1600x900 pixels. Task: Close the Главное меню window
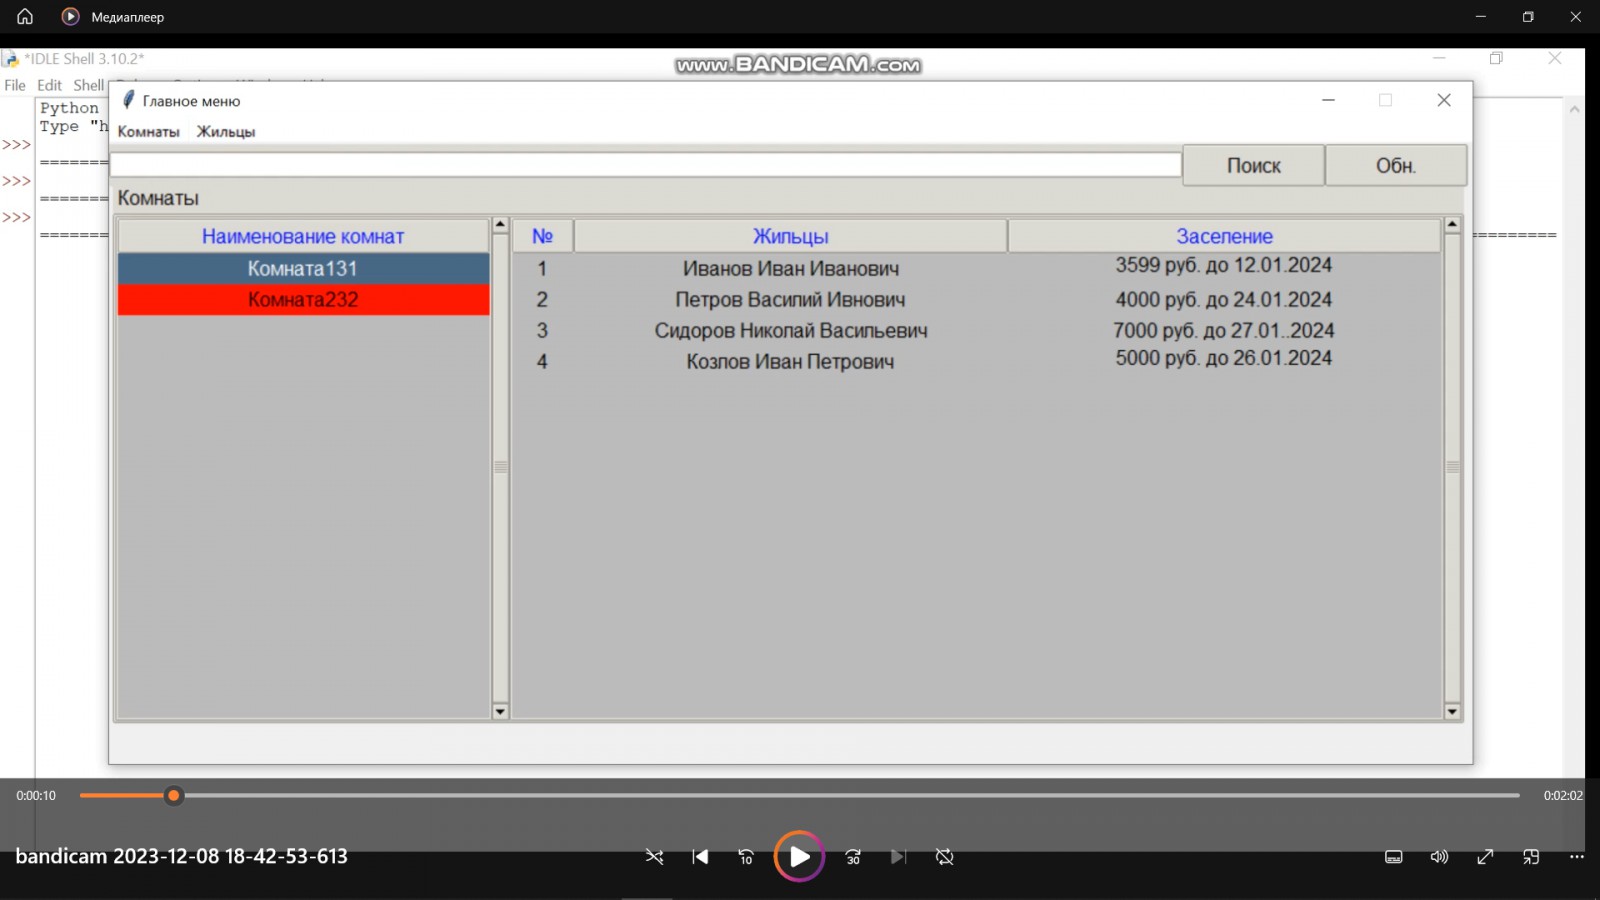1444,100
